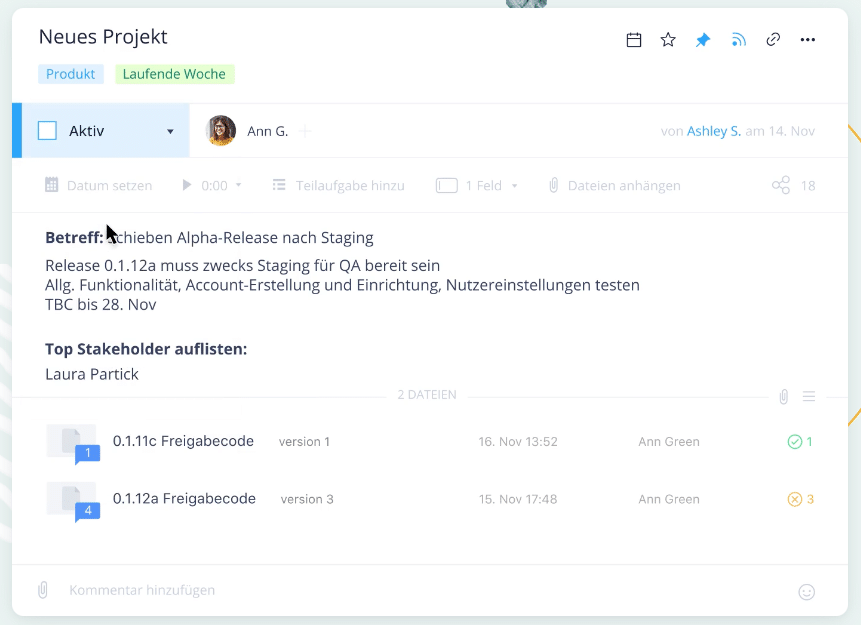Expand the 0:00 timer dropdown
The width and height of the screenshot is (861, 625).
(238, 185)
